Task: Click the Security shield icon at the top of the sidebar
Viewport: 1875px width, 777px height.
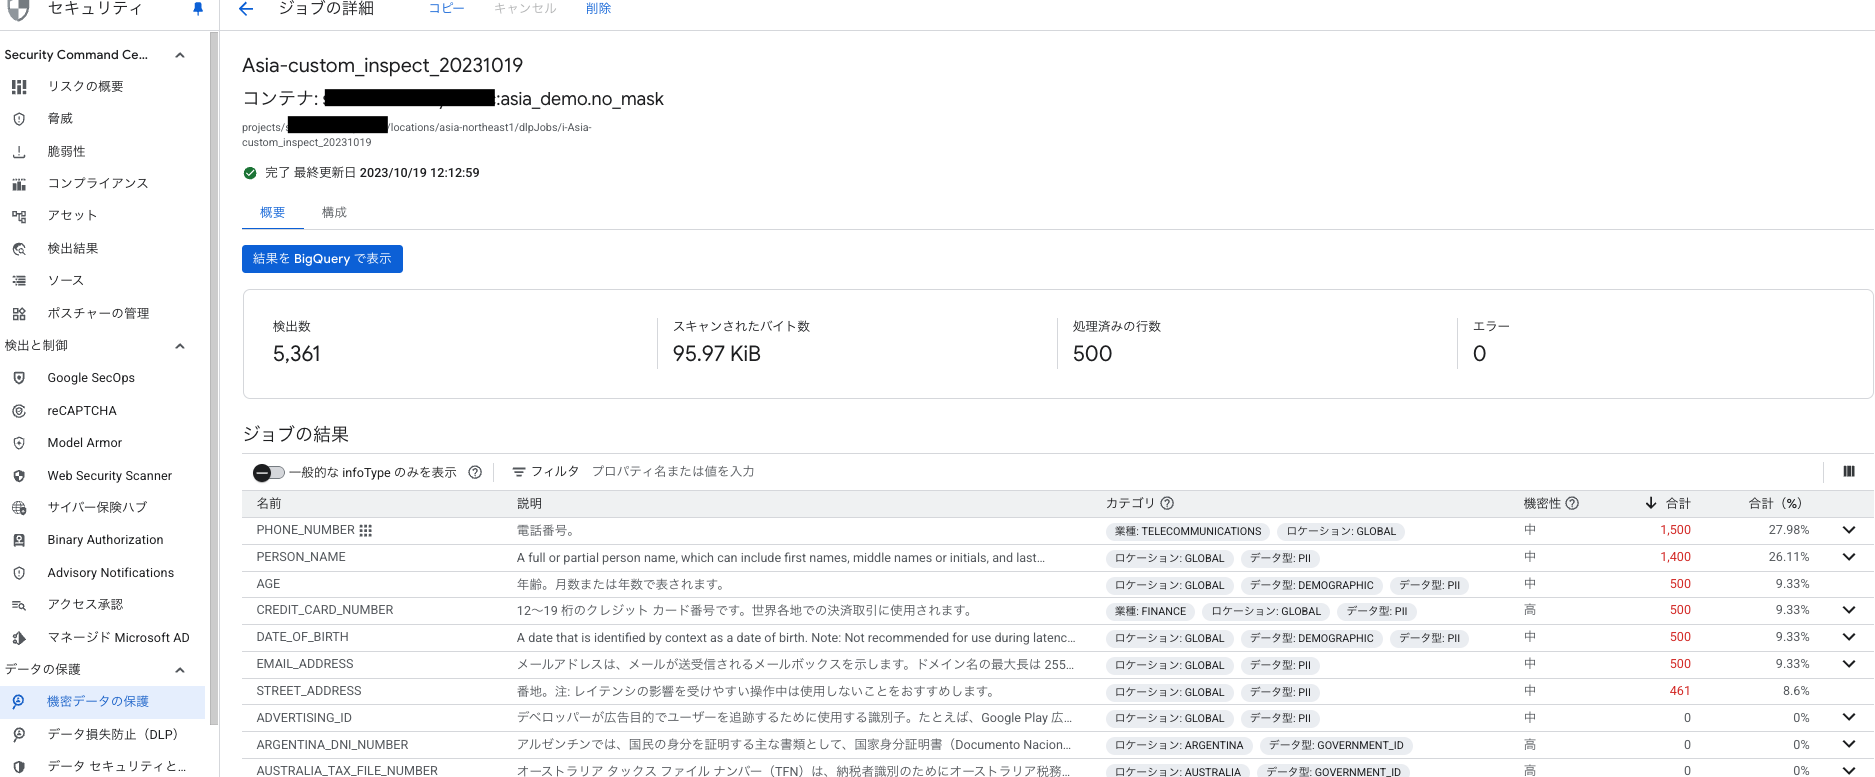Action: point(18,9)
